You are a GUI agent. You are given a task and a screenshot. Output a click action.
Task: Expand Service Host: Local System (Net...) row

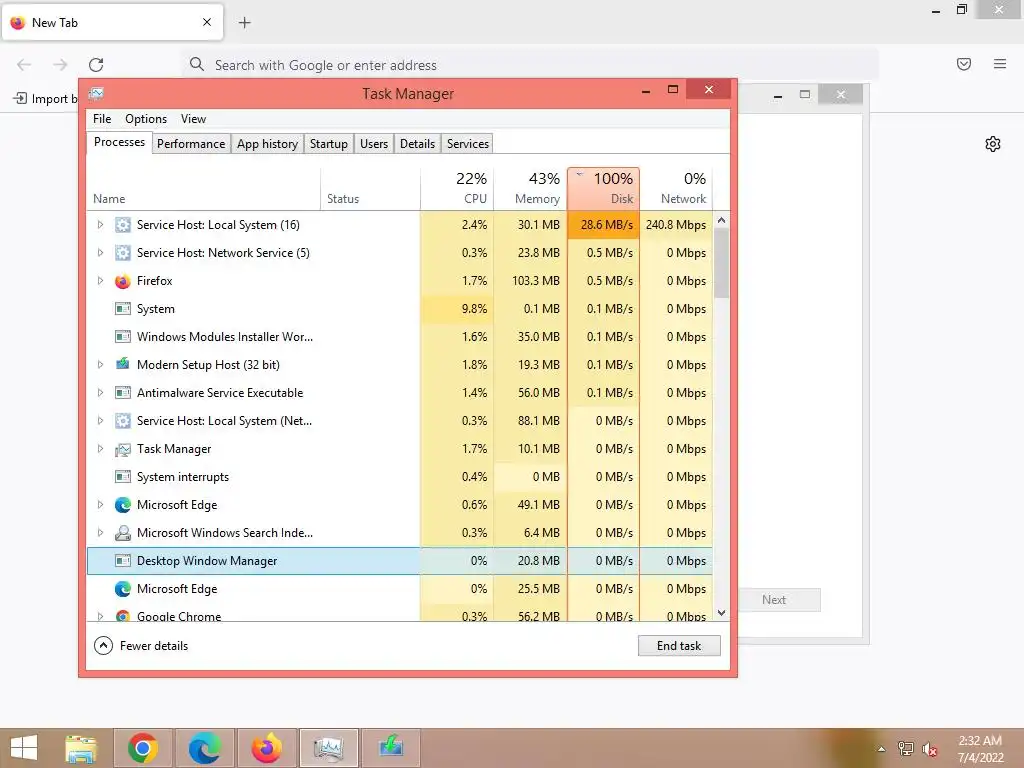pyautogui.click(x=100, y=421)
